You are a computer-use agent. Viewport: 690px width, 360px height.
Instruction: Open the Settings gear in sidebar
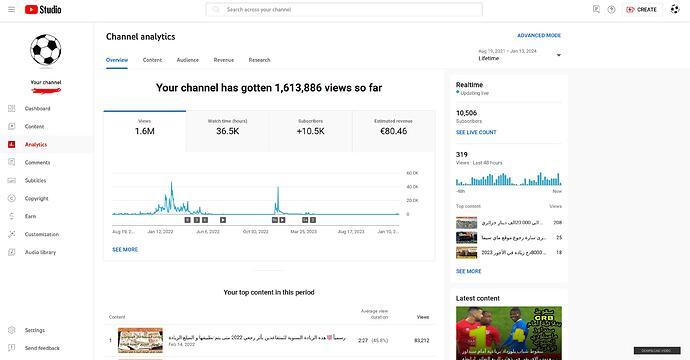[x=12, y=330]
